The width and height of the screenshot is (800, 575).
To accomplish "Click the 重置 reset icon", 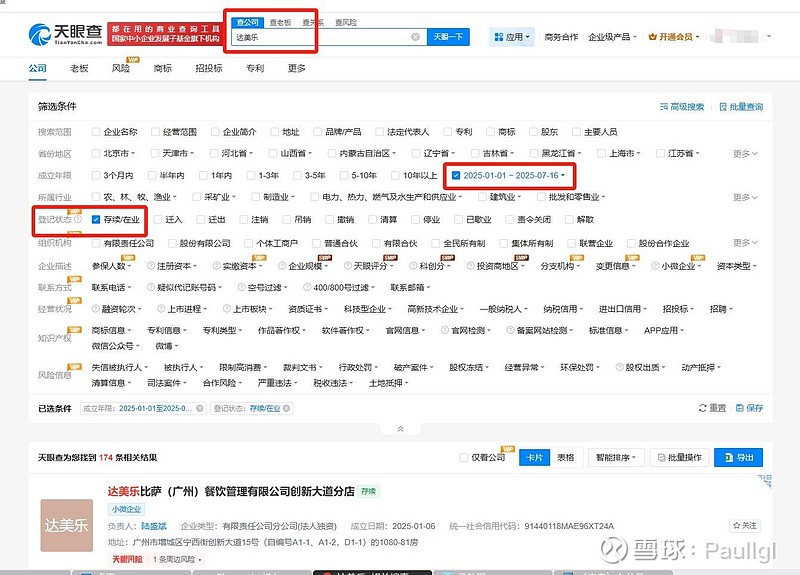I will pyautogui.click(x=703, y=408).
